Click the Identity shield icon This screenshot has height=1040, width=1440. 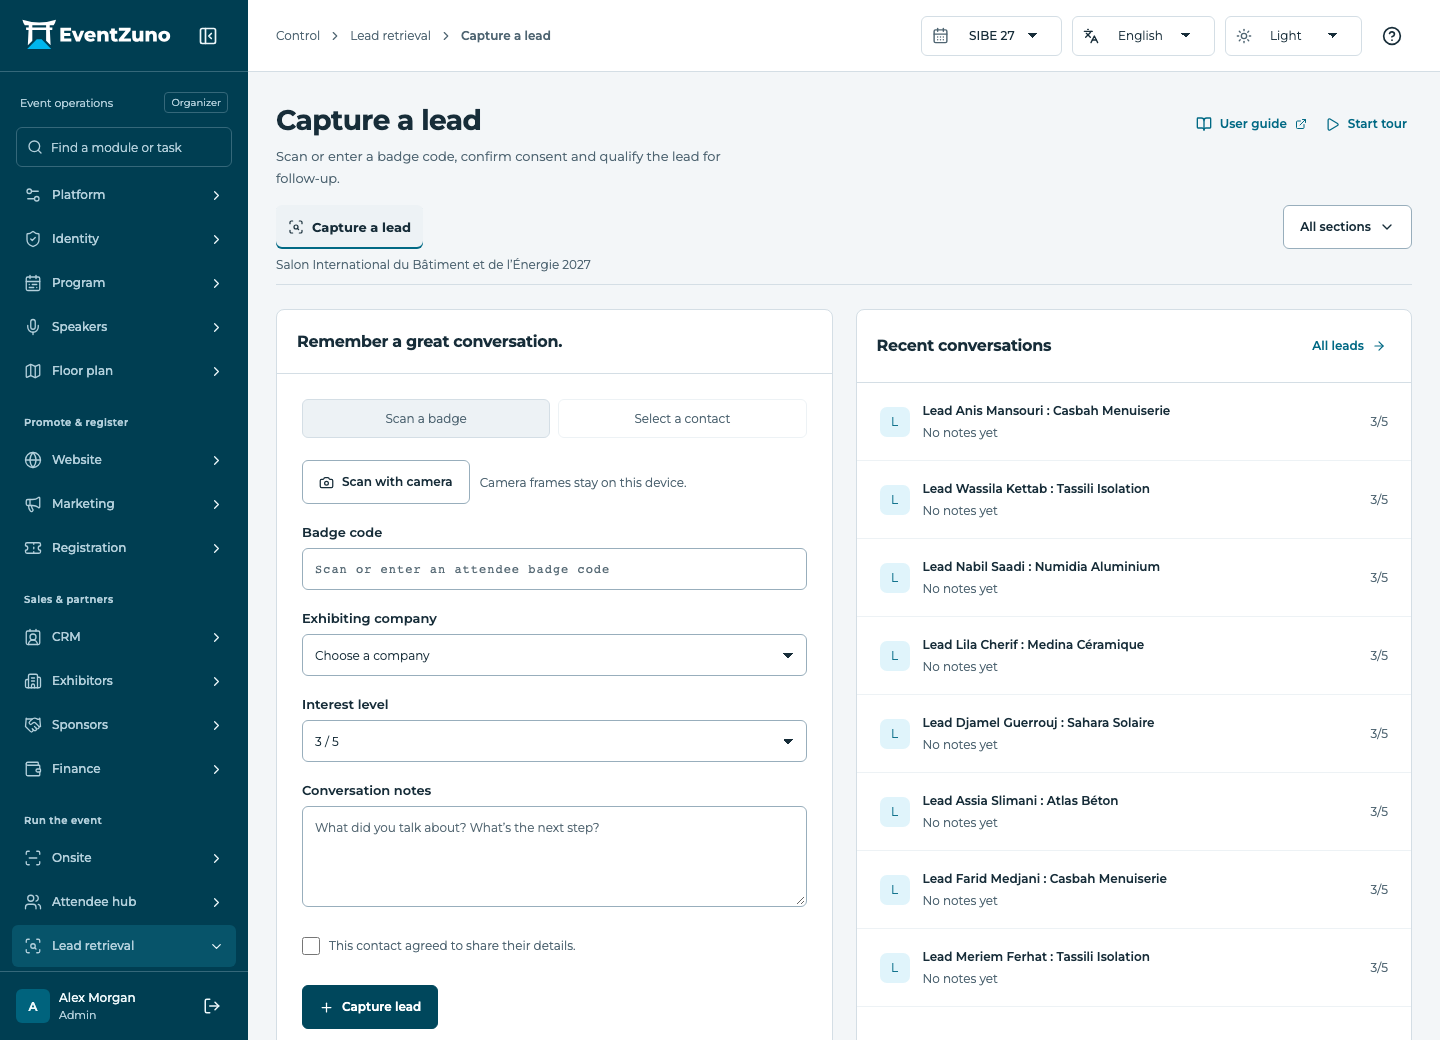click(33, 239)
